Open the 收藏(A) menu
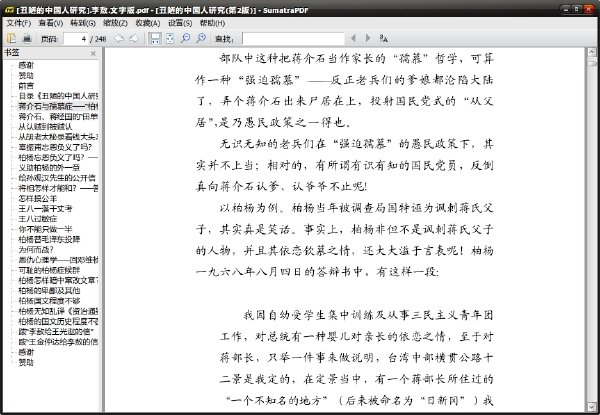 (148, 23)
